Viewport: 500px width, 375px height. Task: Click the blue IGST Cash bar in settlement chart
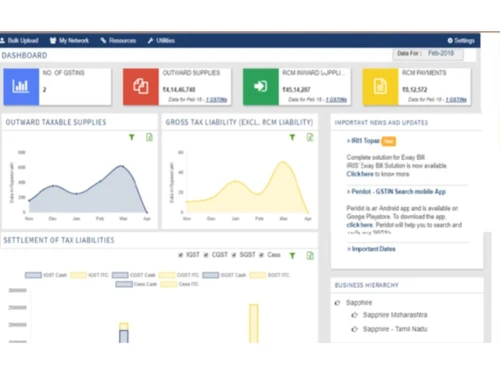(x=124, y=336)
